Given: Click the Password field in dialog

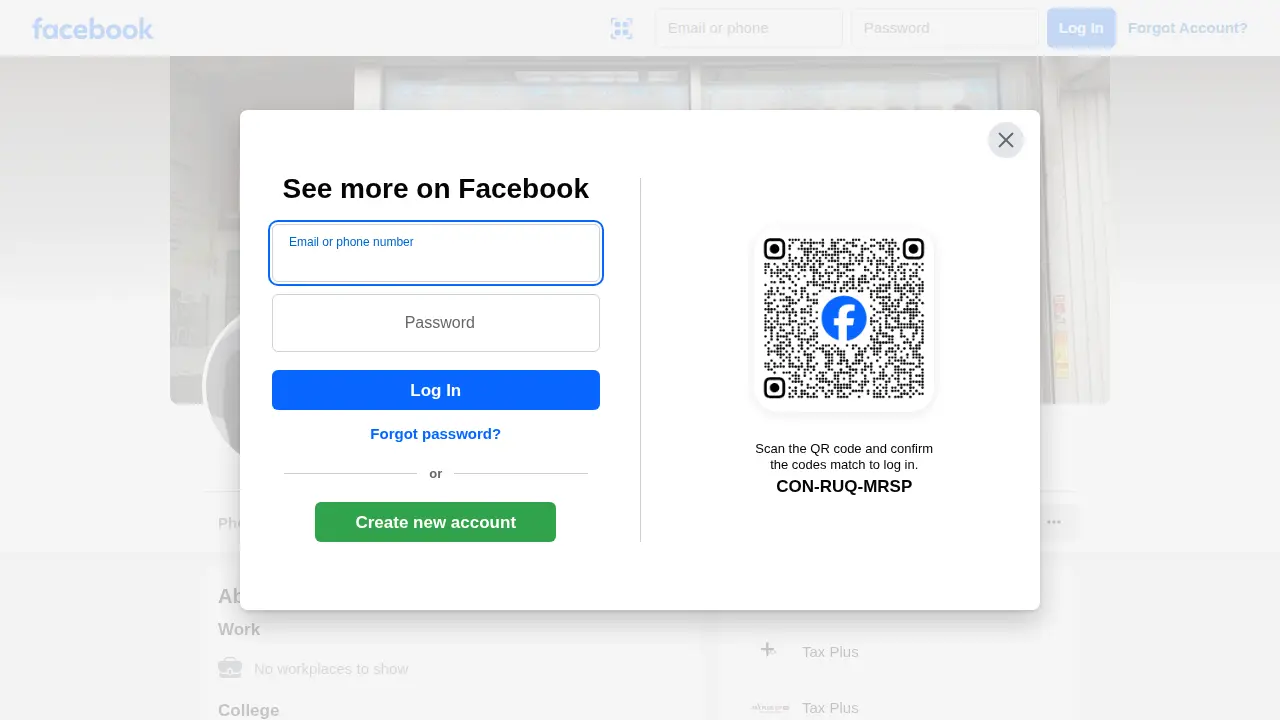Looking at the screenshot, I should click(x=436, y=323).
